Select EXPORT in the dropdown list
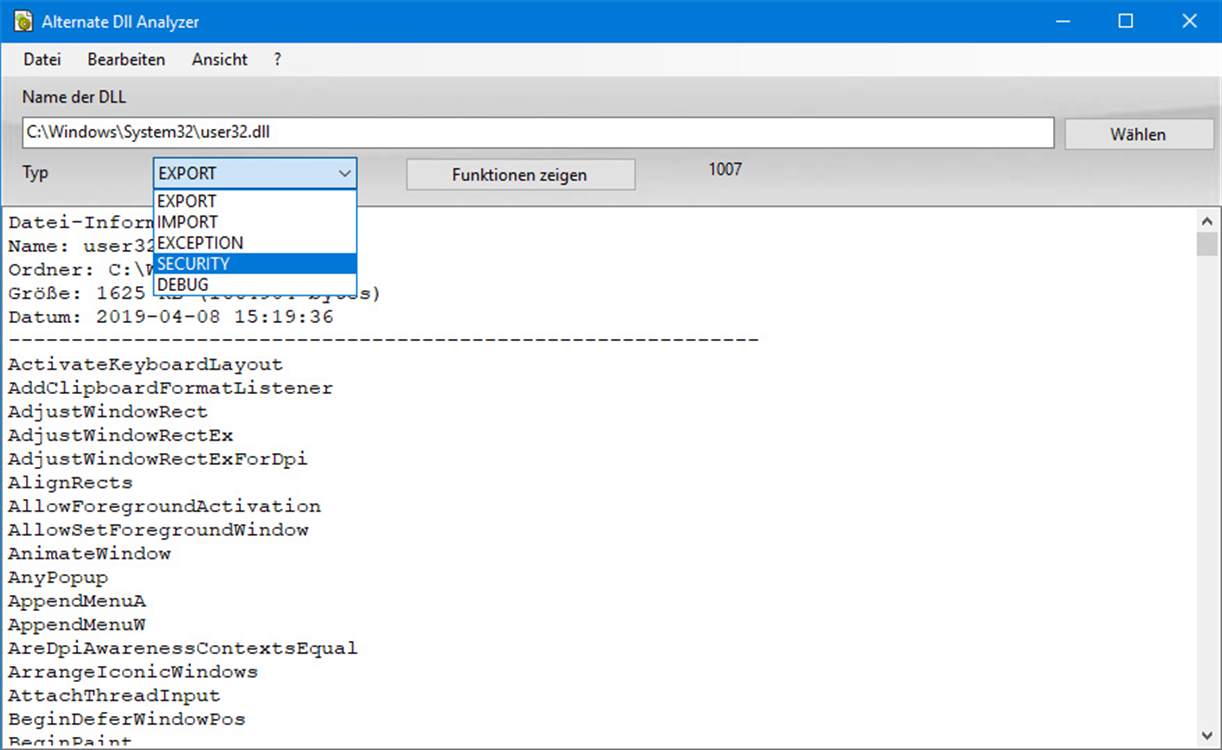The width and height of the screenshot is (1222, 750). pyautogui.click(x=255, y=201)
